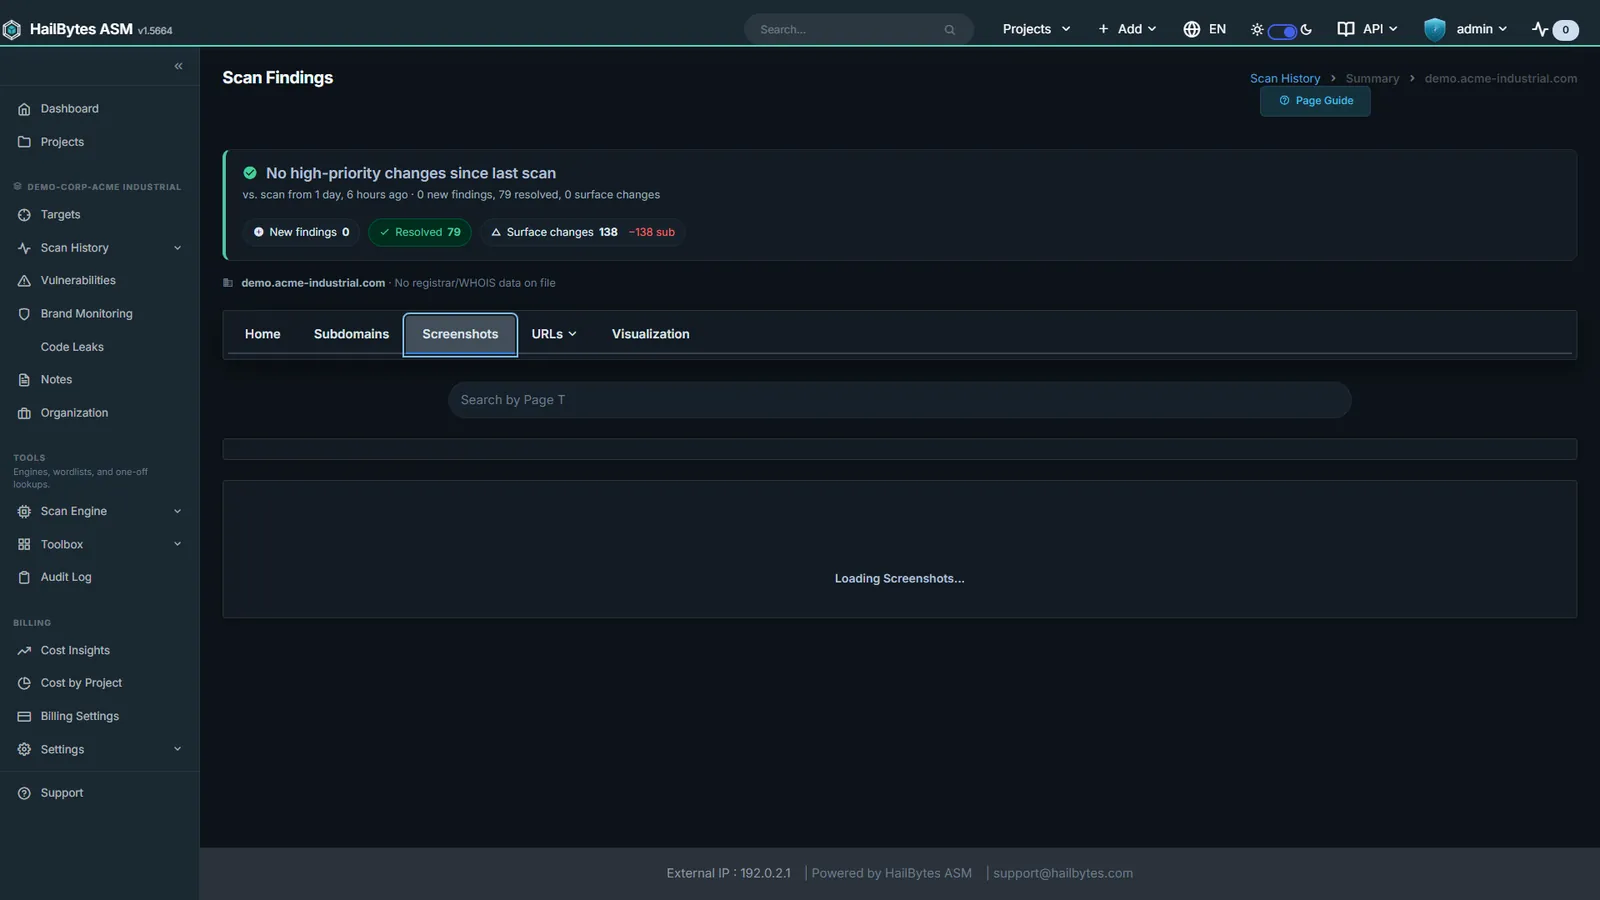
Task: Open the Projects dropdown in top bar
Action: tap(1036, 29)
